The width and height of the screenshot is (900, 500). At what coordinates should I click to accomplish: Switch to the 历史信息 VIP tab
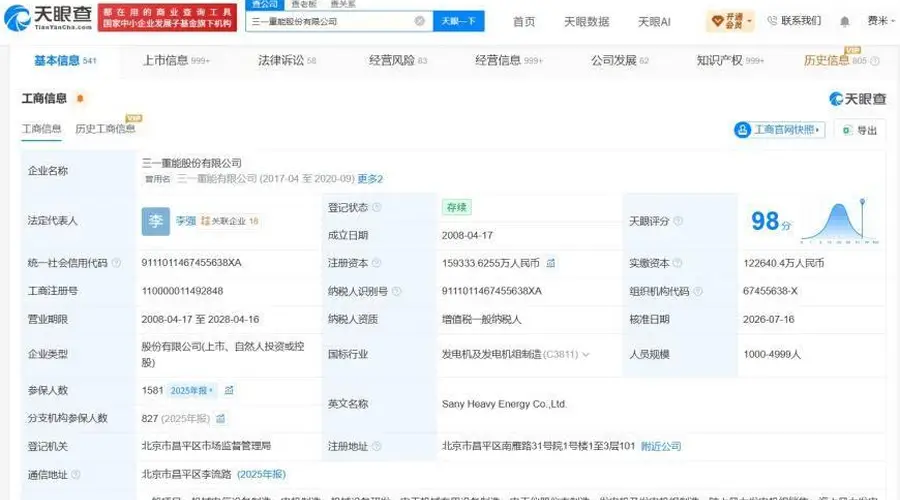point(835,60)
